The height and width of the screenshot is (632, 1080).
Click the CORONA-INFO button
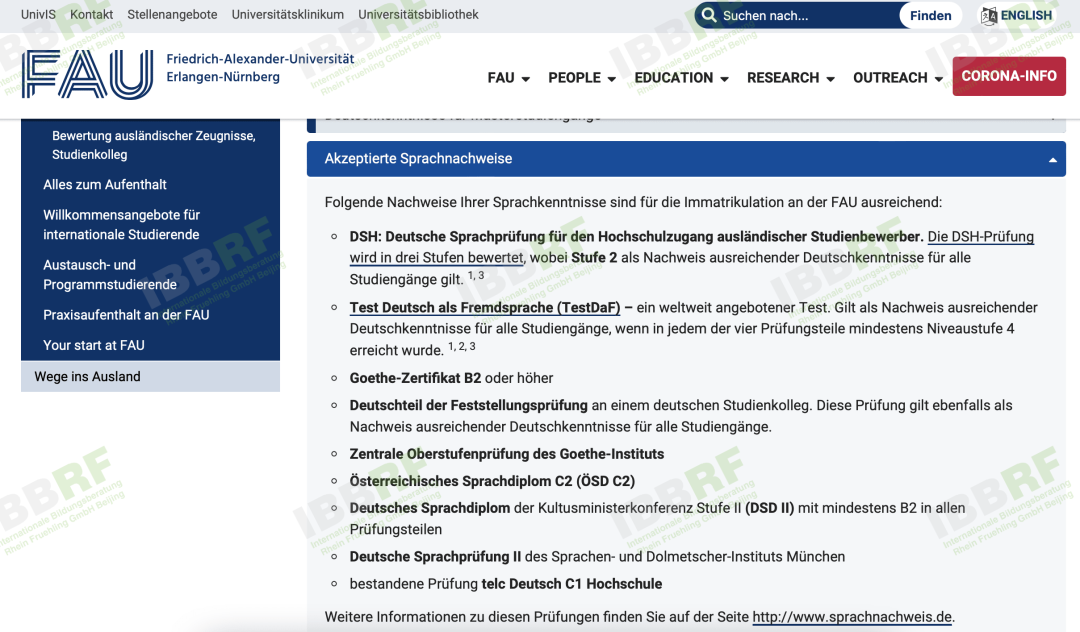tap(1009, 76)
